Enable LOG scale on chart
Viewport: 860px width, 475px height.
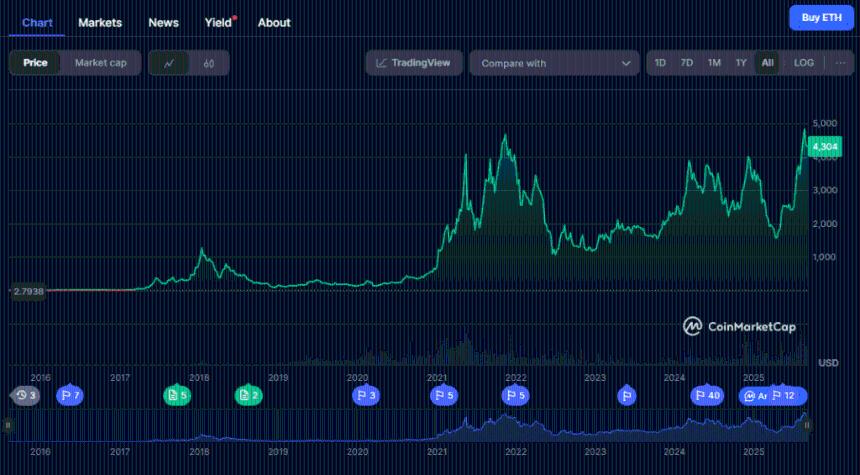tap(804, 63)
